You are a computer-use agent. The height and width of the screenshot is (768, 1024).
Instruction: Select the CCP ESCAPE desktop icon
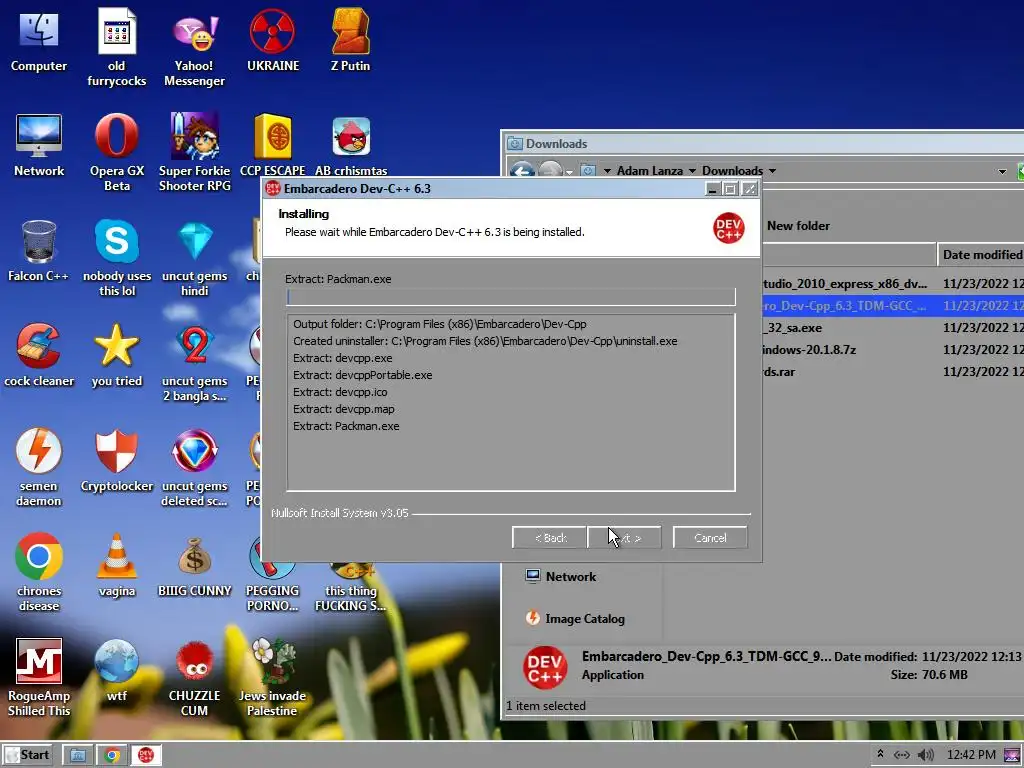[x=273, y=145]
